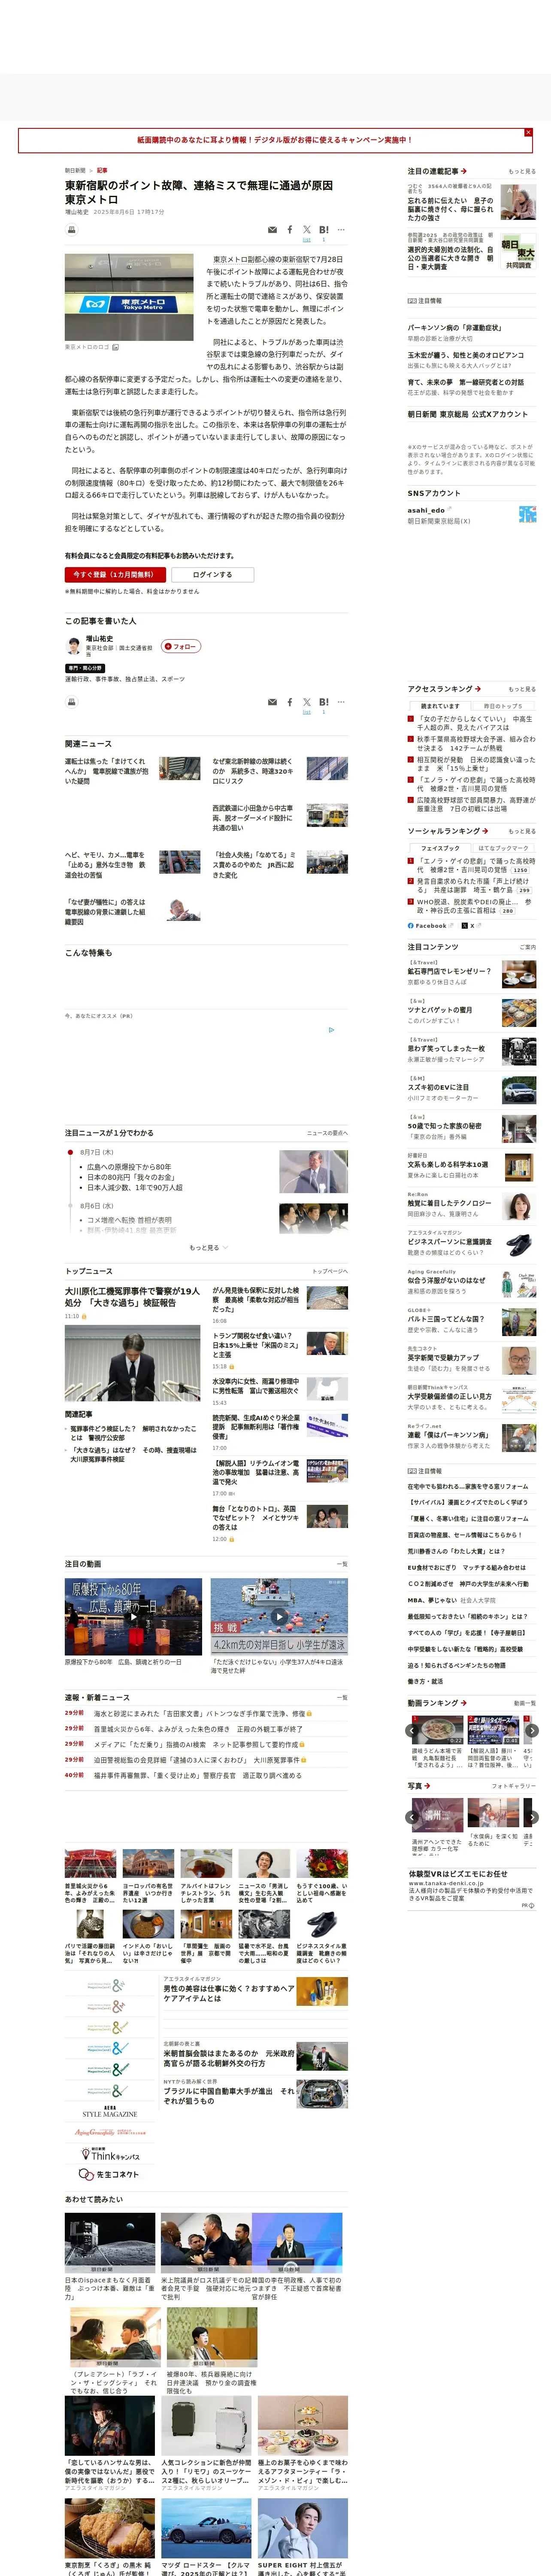Switch to 昨日のトップ5 tab
The width and height of the screenshot is (551, 2576).
(x=503, y=706)
